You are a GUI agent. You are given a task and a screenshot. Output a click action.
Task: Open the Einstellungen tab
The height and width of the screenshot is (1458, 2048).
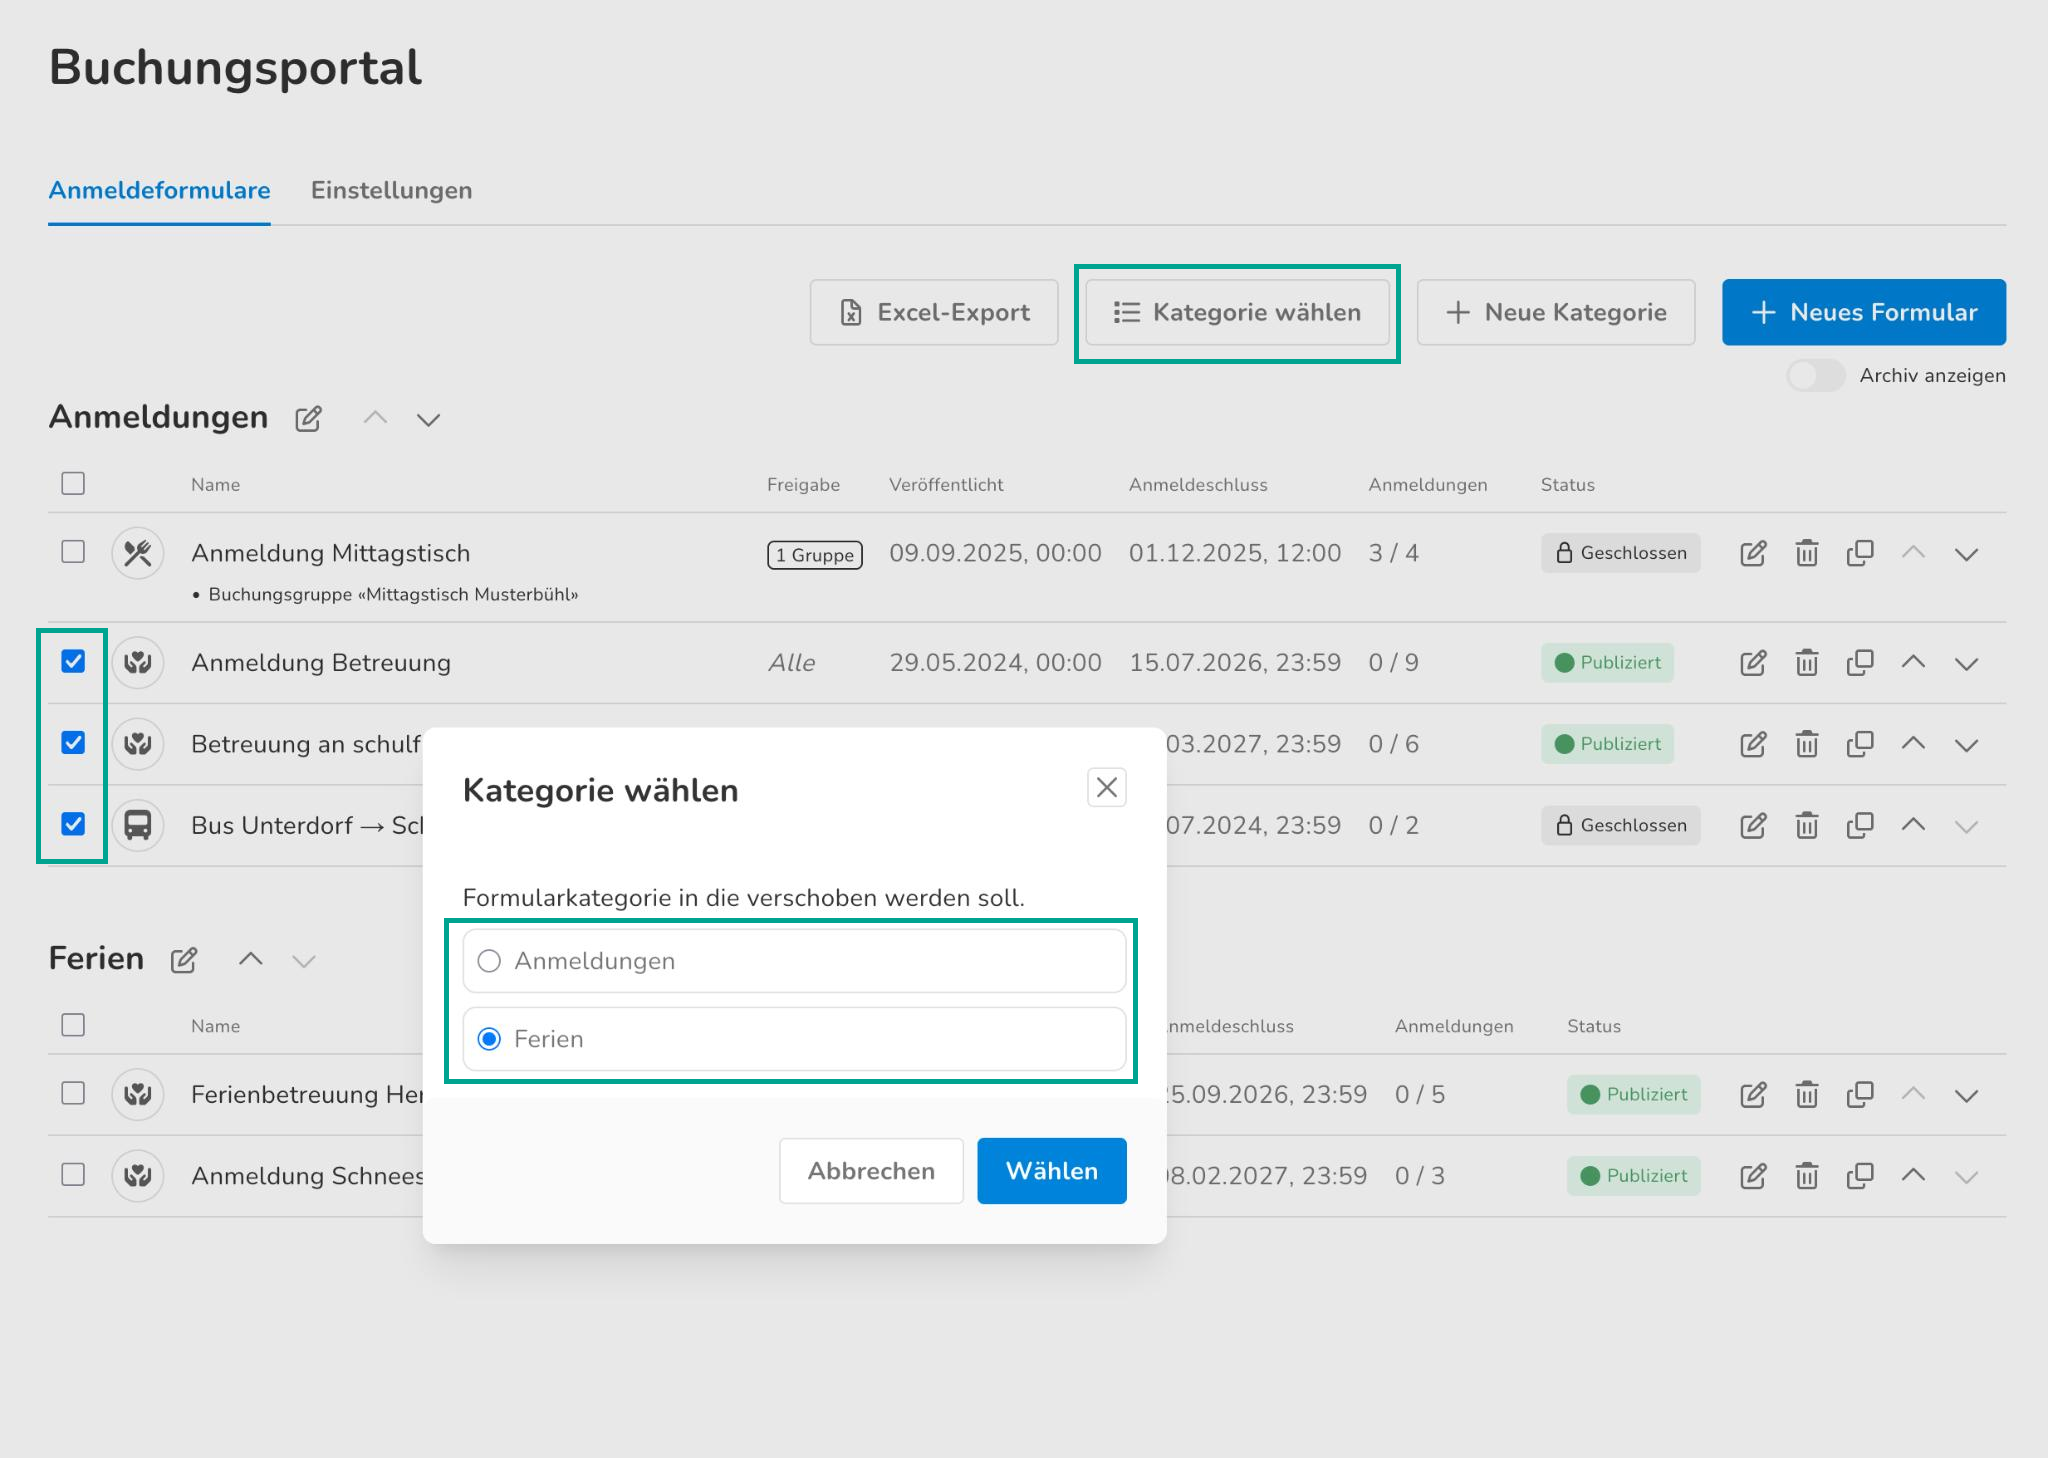392,191
